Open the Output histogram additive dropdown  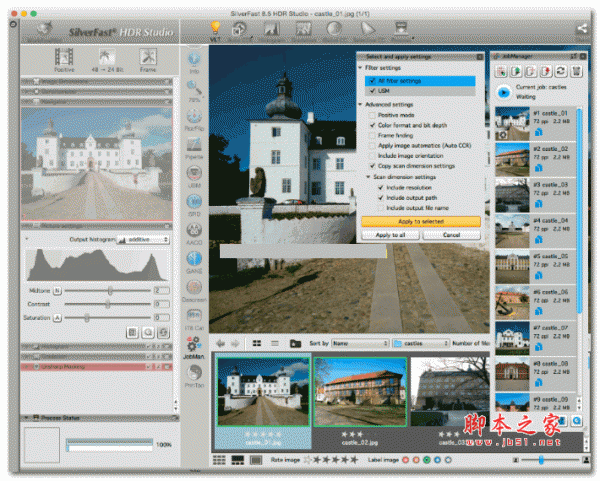coord(144,239)
